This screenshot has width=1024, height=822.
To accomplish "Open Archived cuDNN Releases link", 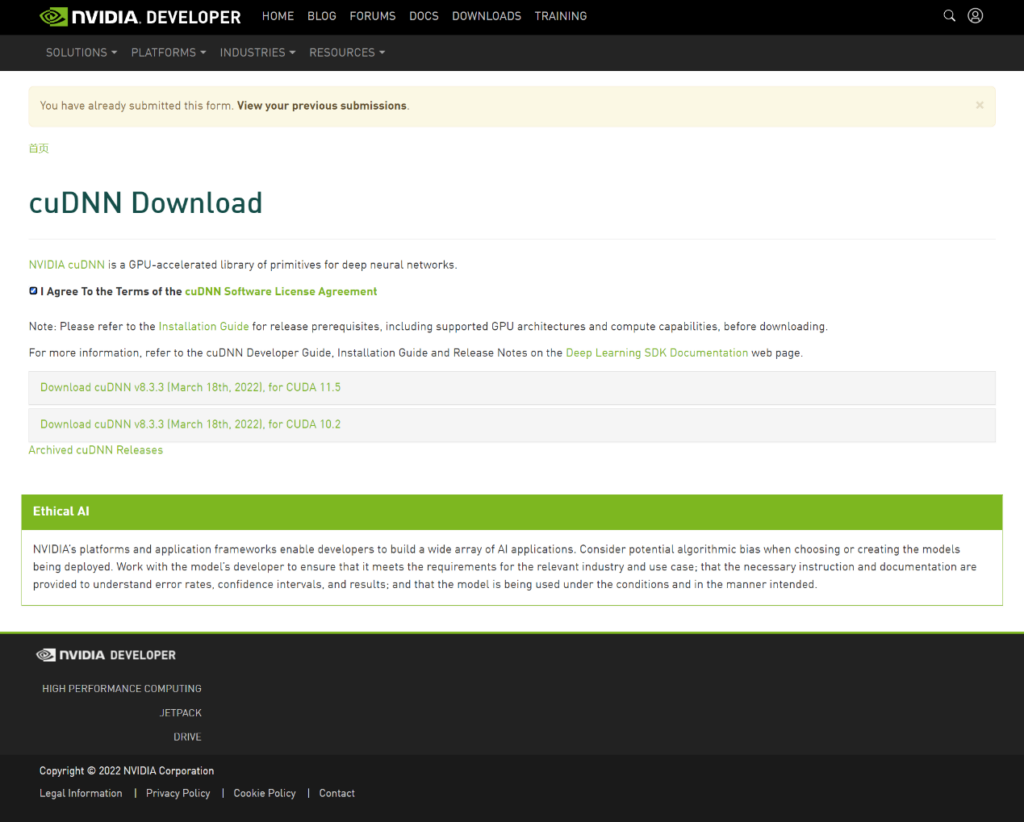I will point(95,450).
